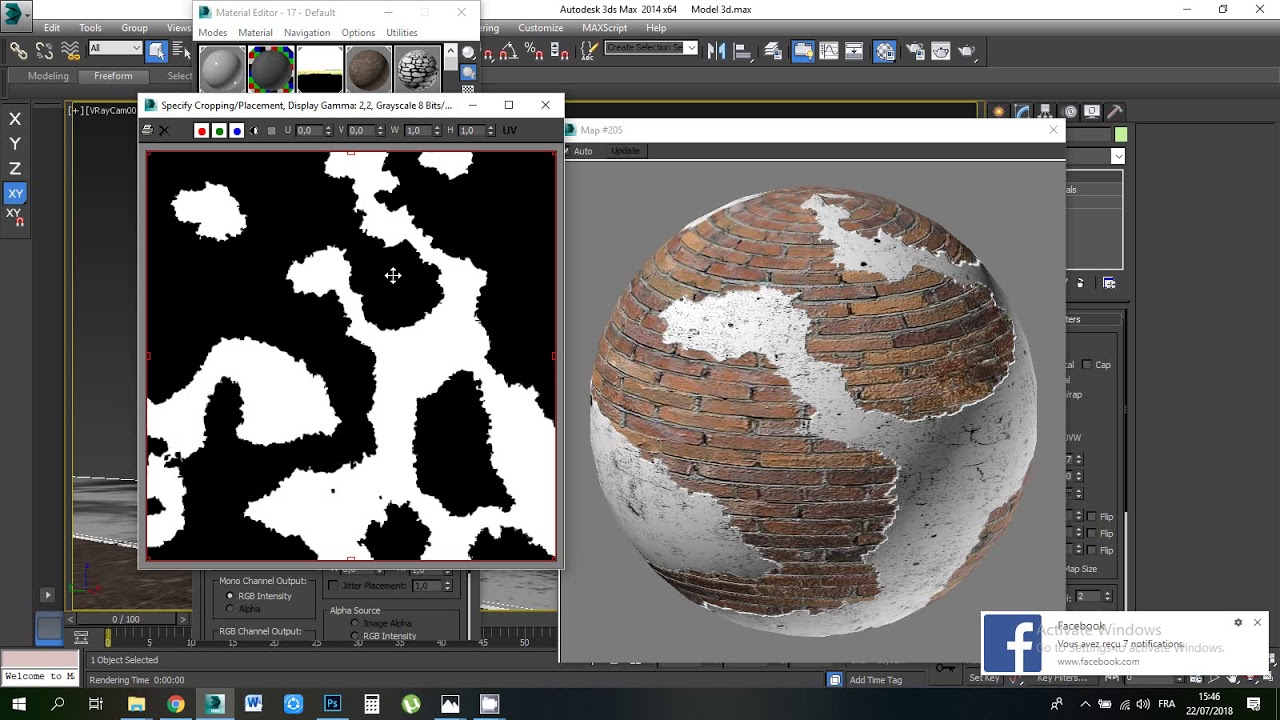This screenshot has width=1280, height=720.
Task: Open the Group menu
Action: tap(134, 28)
